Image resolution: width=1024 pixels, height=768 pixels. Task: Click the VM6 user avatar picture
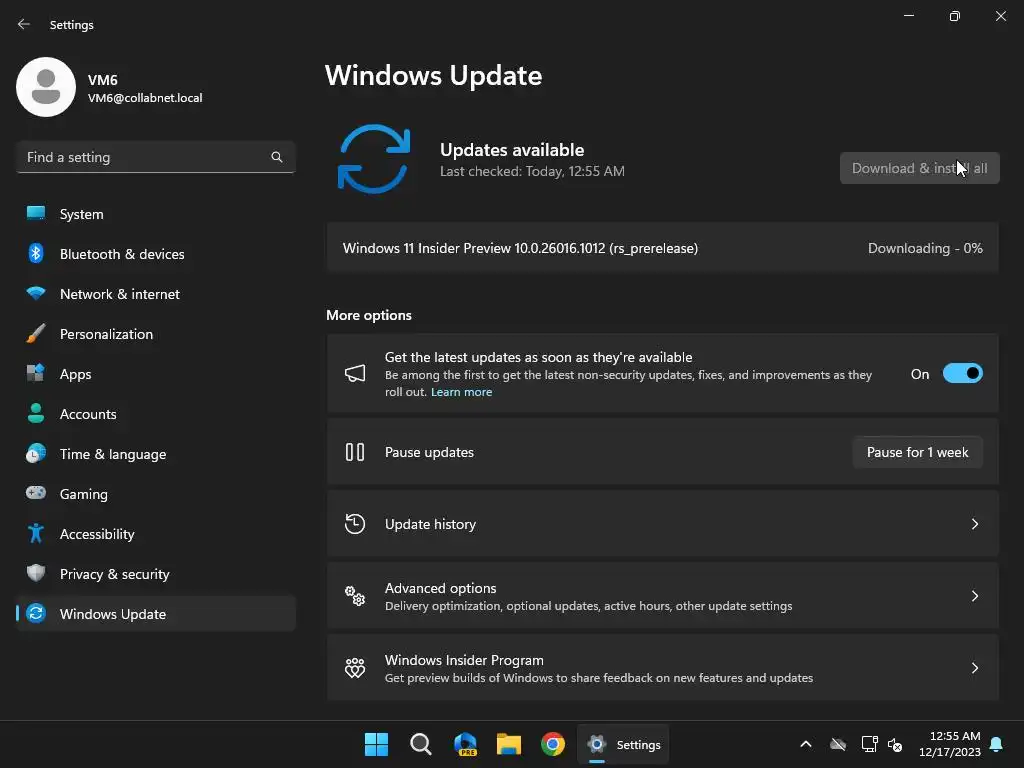point(46,87)
